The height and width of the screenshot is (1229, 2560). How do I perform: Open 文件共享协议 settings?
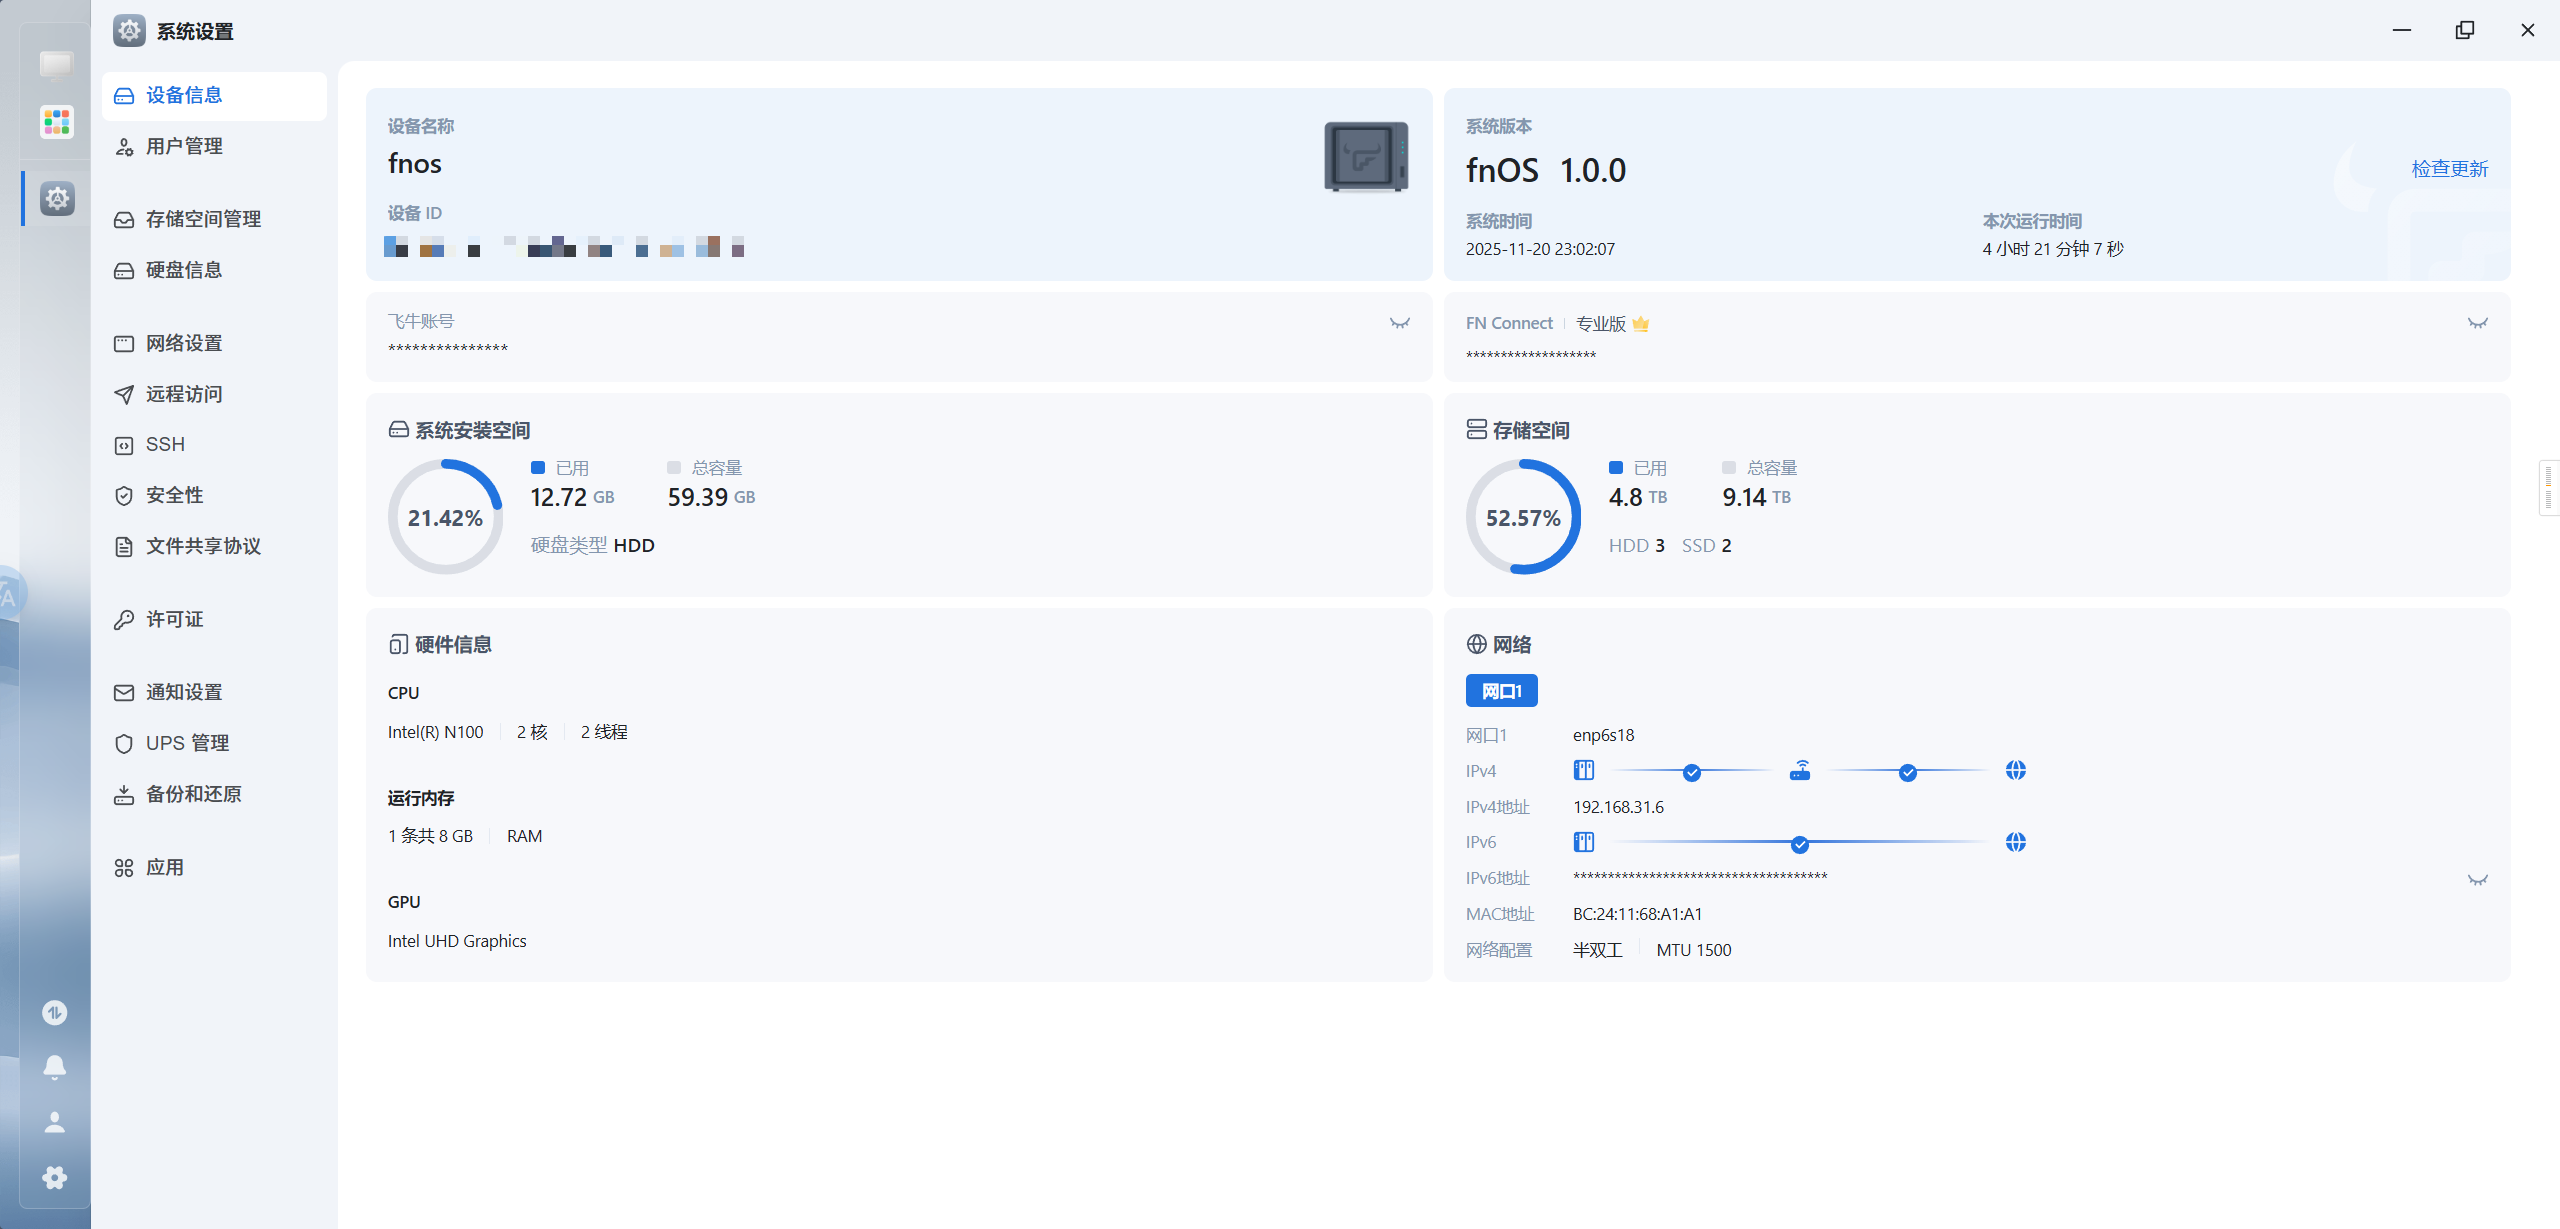pyautogui.click(x=203, y=546)
